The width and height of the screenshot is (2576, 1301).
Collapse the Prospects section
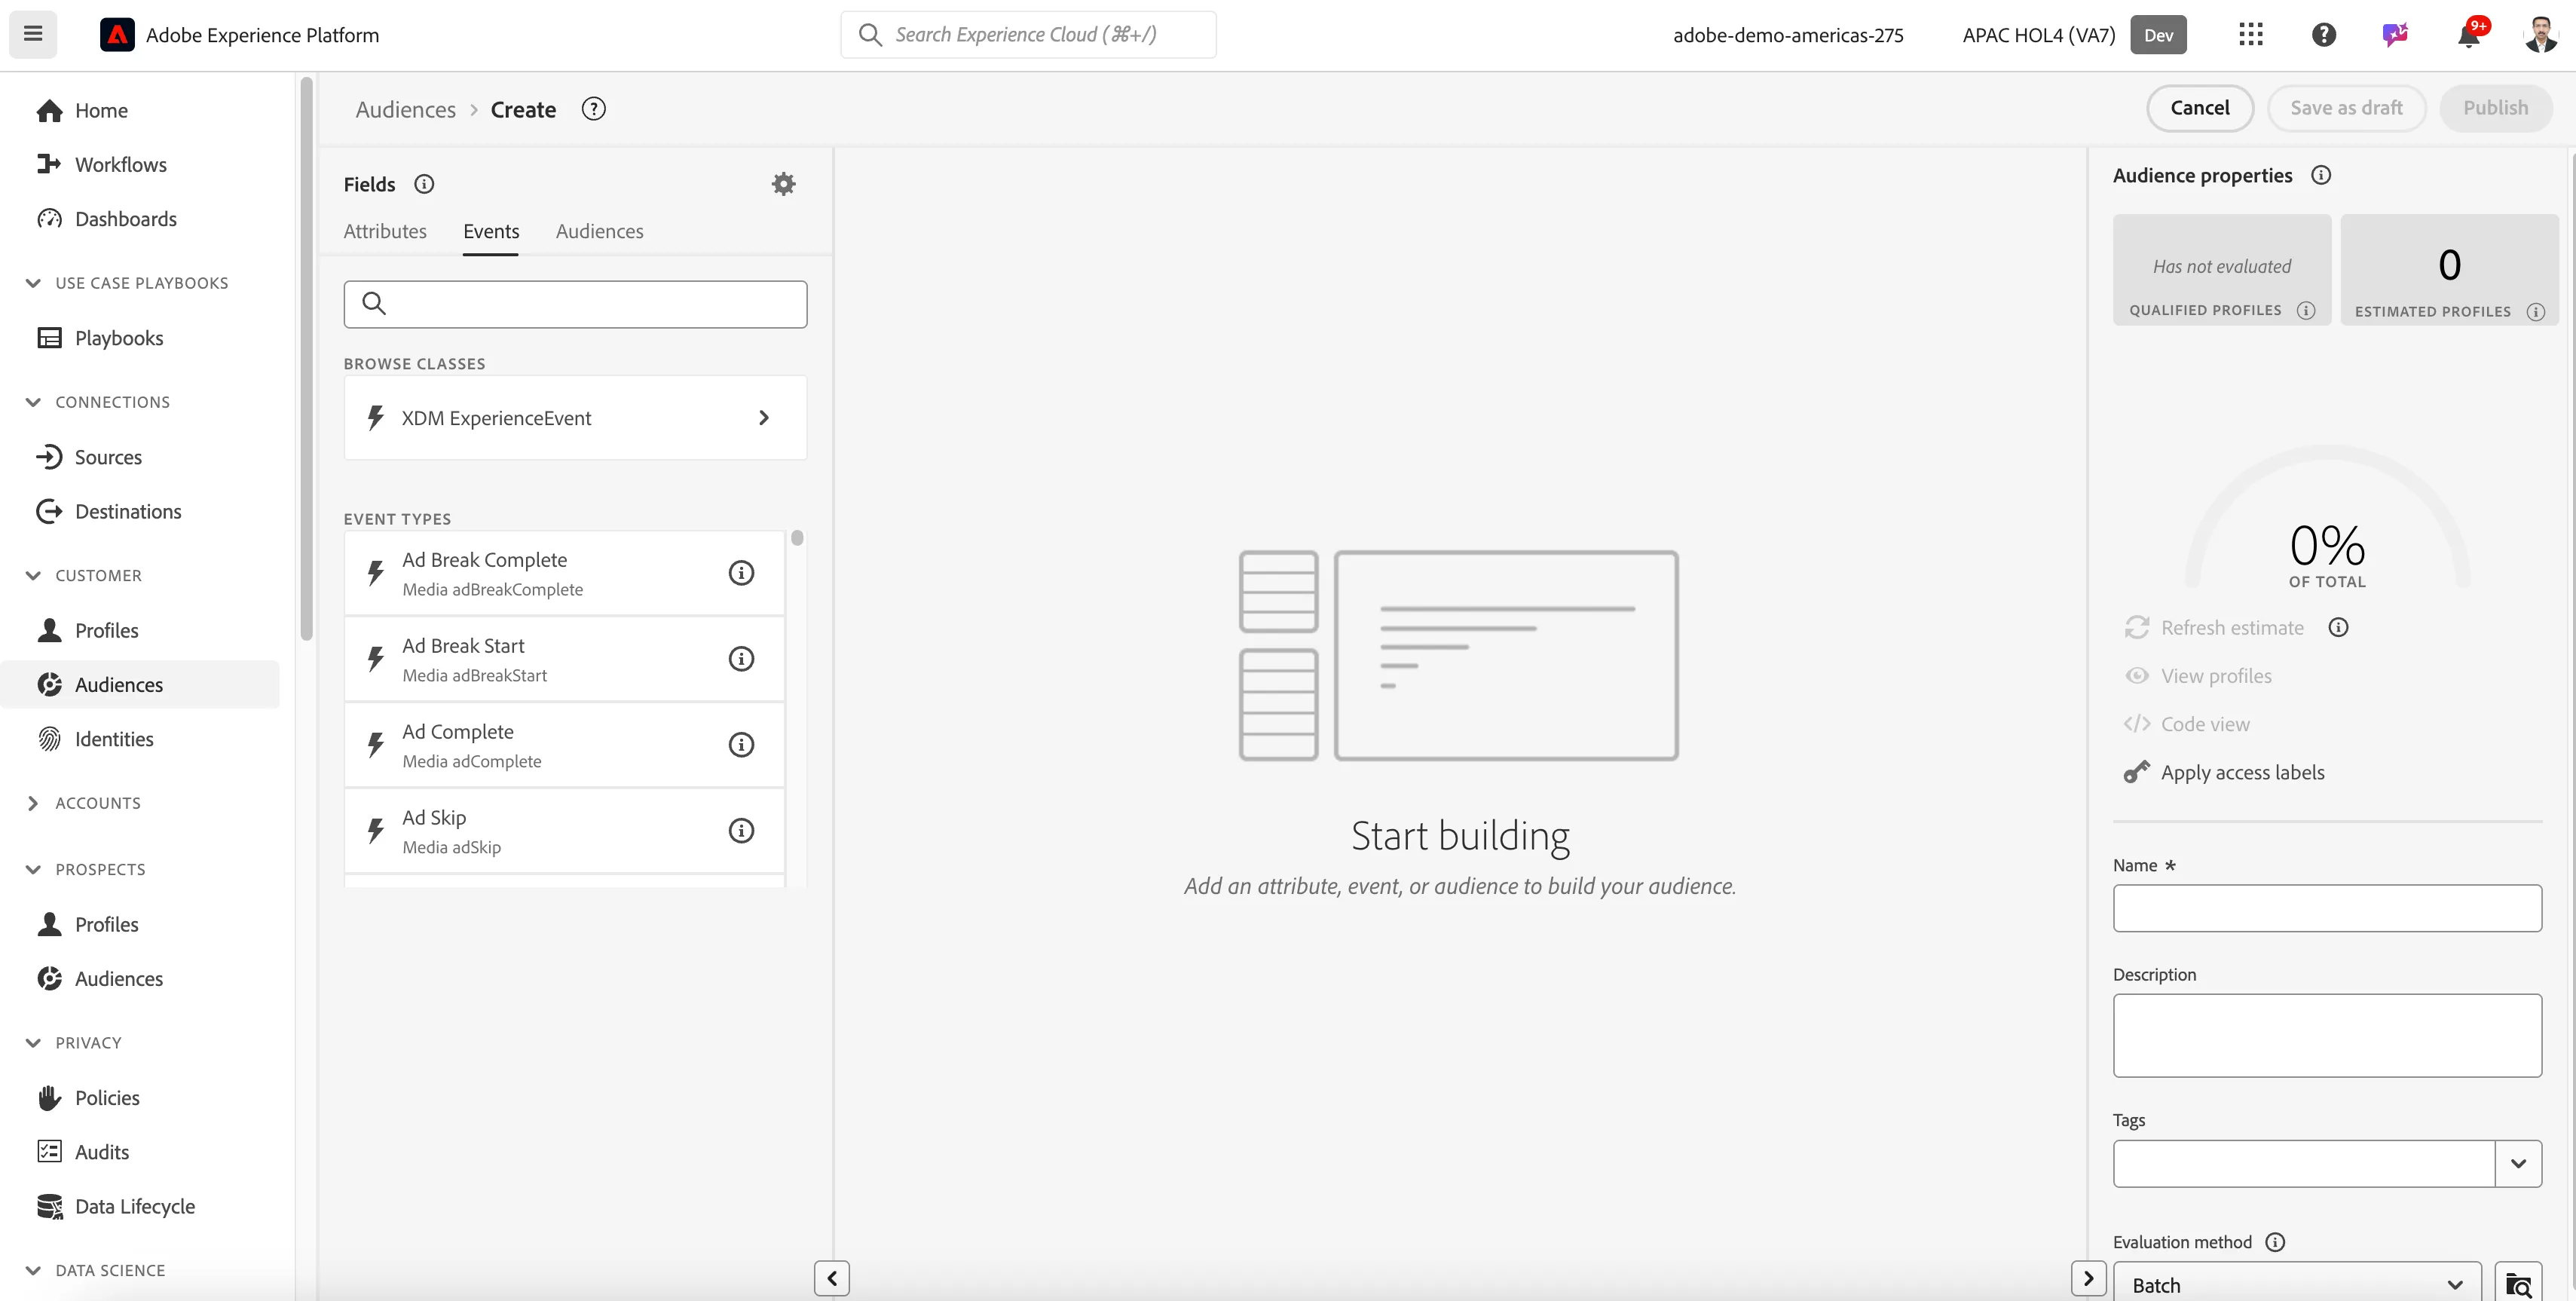tap(33, 869)
